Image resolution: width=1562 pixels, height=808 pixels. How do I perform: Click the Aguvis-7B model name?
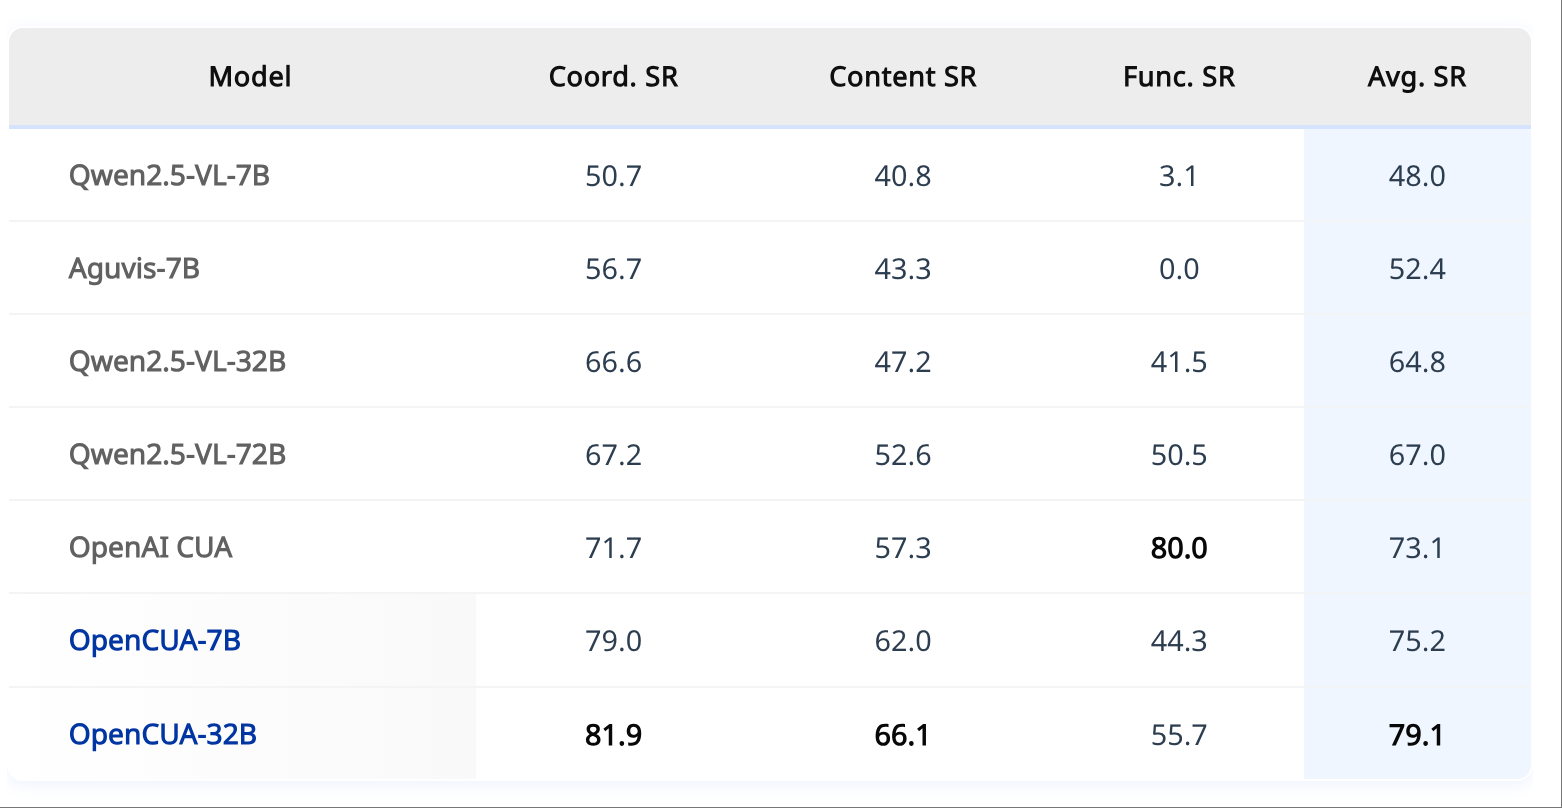[134, 268]
